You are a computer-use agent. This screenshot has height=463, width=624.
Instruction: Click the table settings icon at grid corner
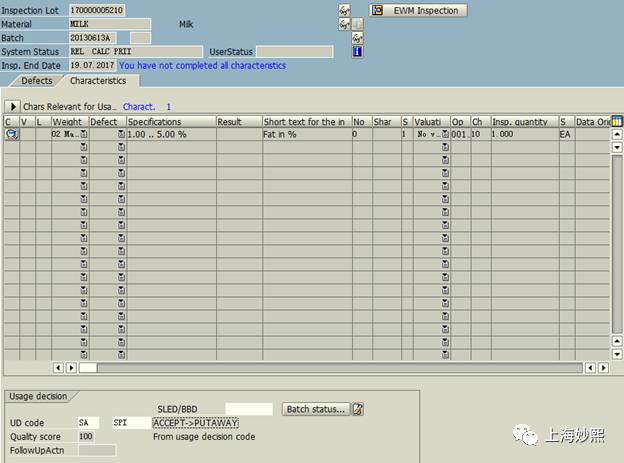pyautogui.click(x=617, y=121)
